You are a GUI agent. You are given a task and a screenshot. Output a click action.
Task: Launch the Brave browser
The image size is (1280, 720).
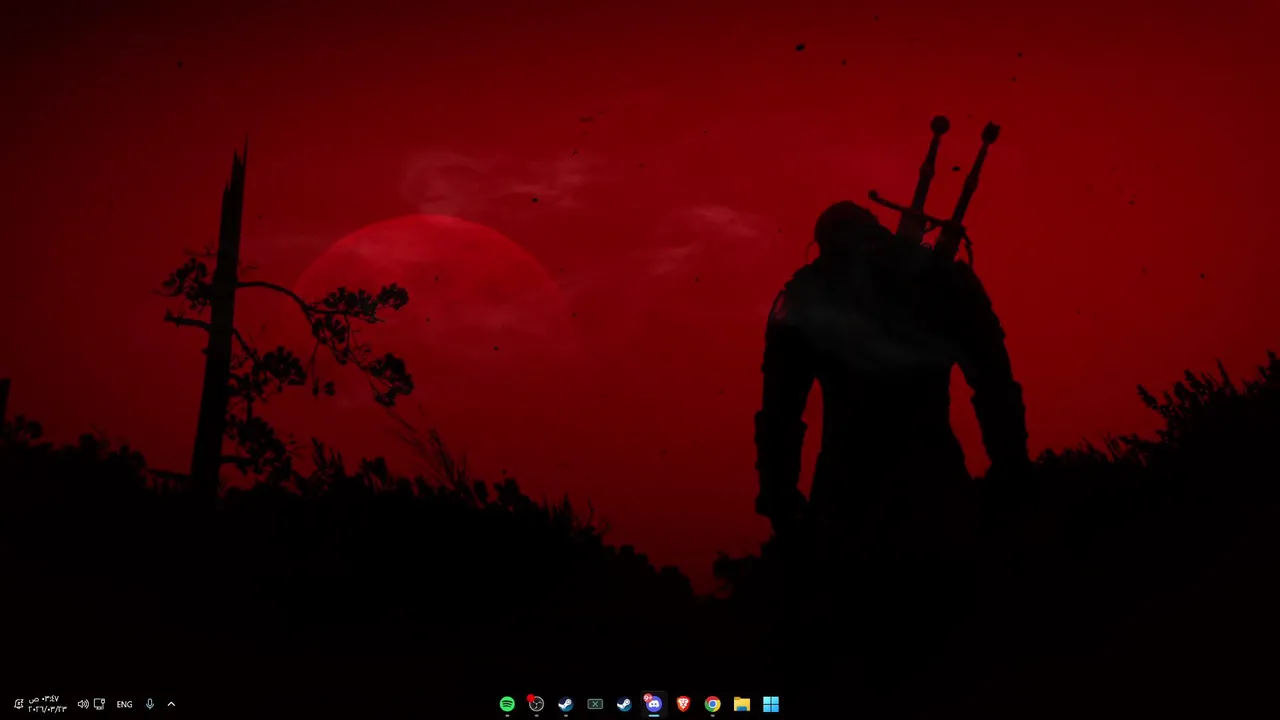click(683, 704)
